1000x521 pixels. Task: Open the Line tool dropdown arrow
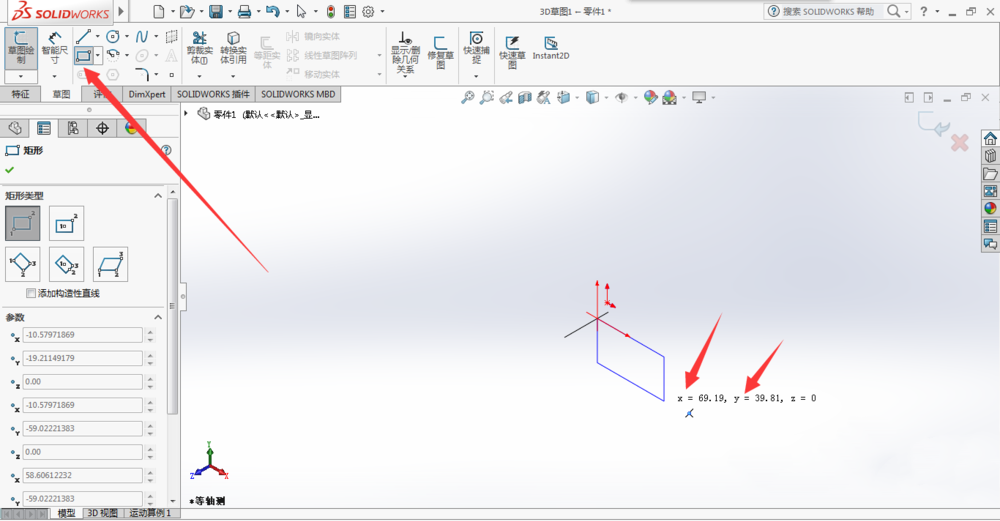pyautogui.click(x=97, y=36)
